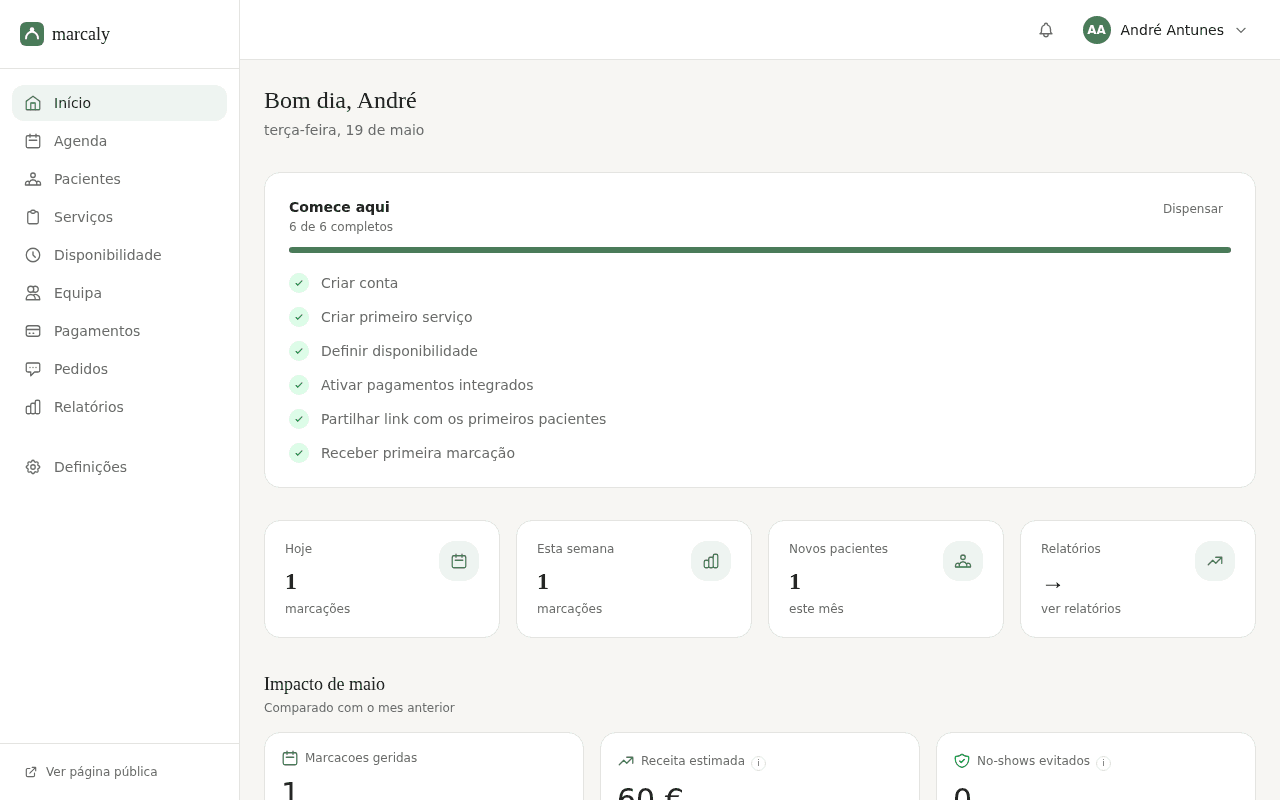Click the Disponibilidade clock icon
Screen dimensions: 1280x800
(33, 255)
